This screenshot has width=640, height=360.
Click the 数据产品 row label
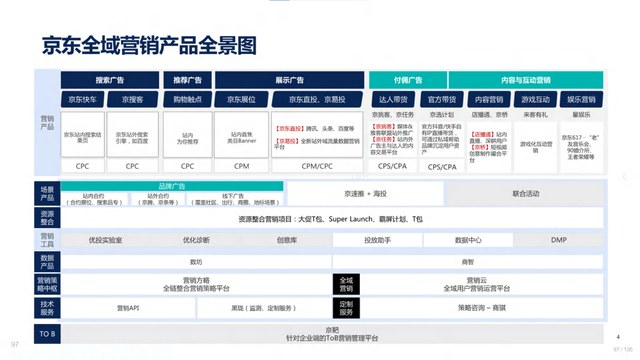[x=47, y=262]
